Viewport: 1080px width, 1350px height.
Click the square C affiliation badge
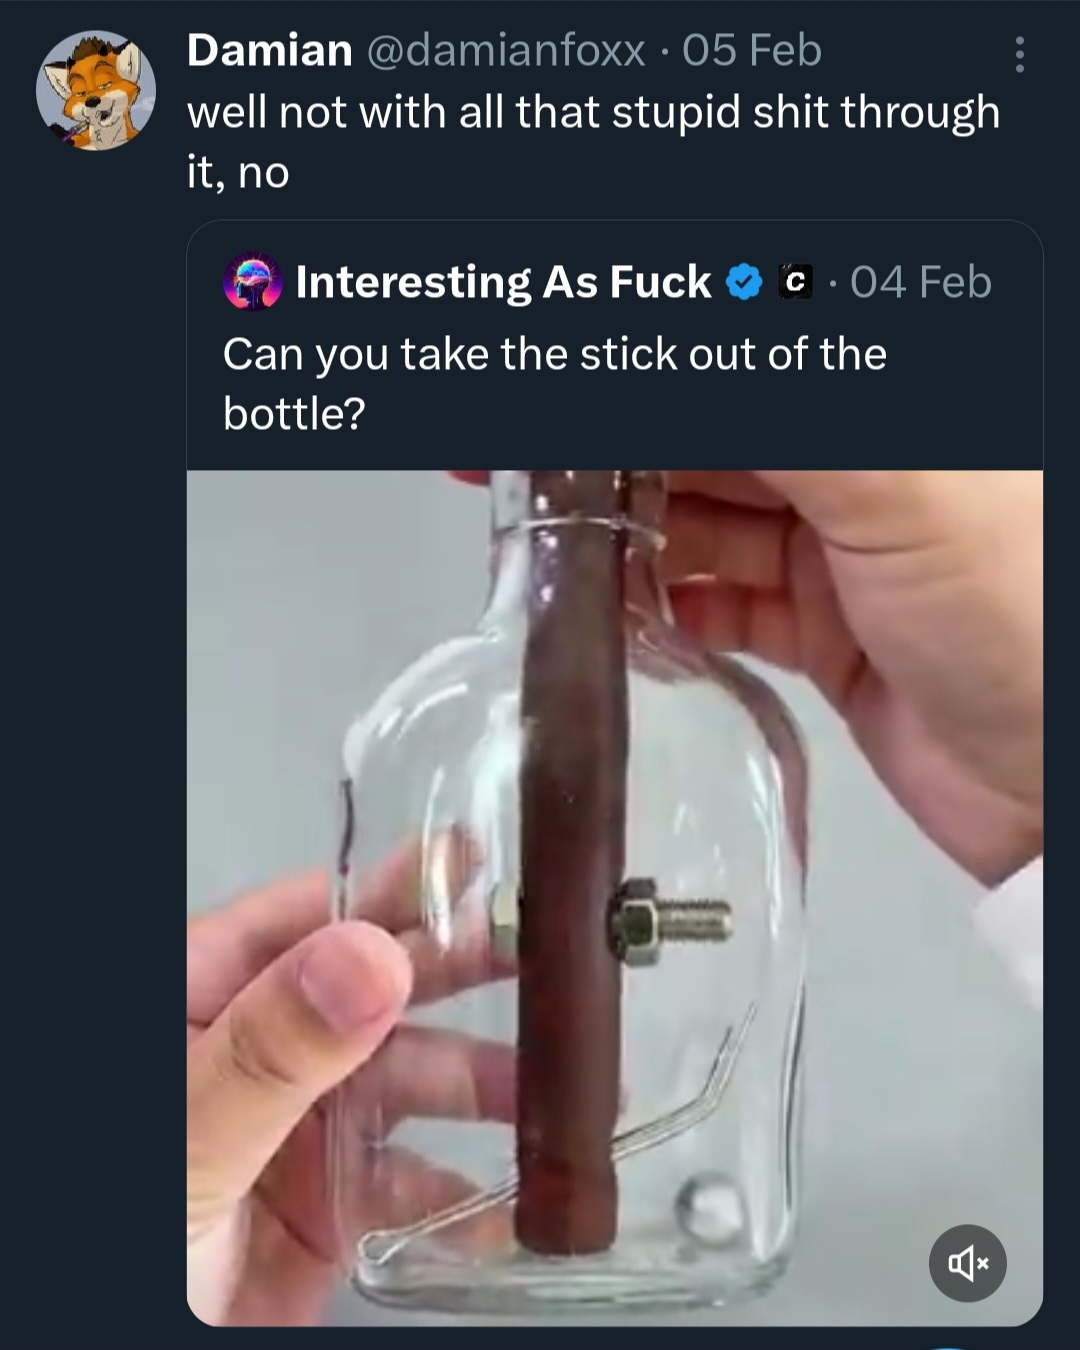[795, 283]
